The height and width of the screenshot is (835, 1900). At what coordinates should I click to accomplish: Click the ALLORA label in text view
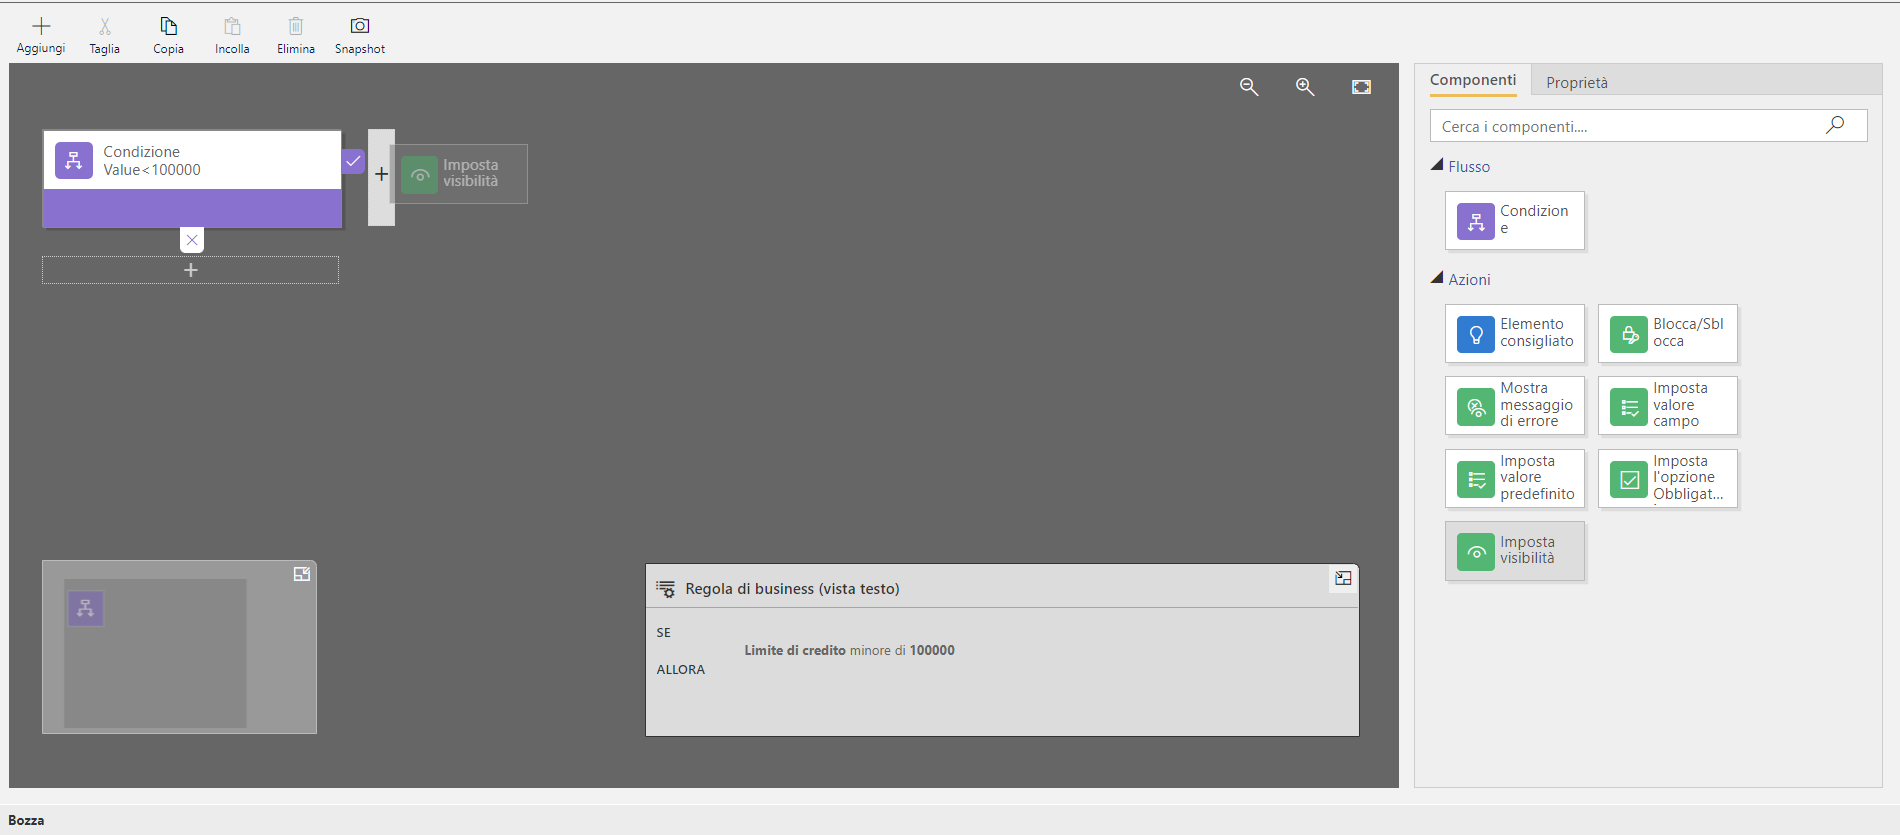(x=681, y=670)
